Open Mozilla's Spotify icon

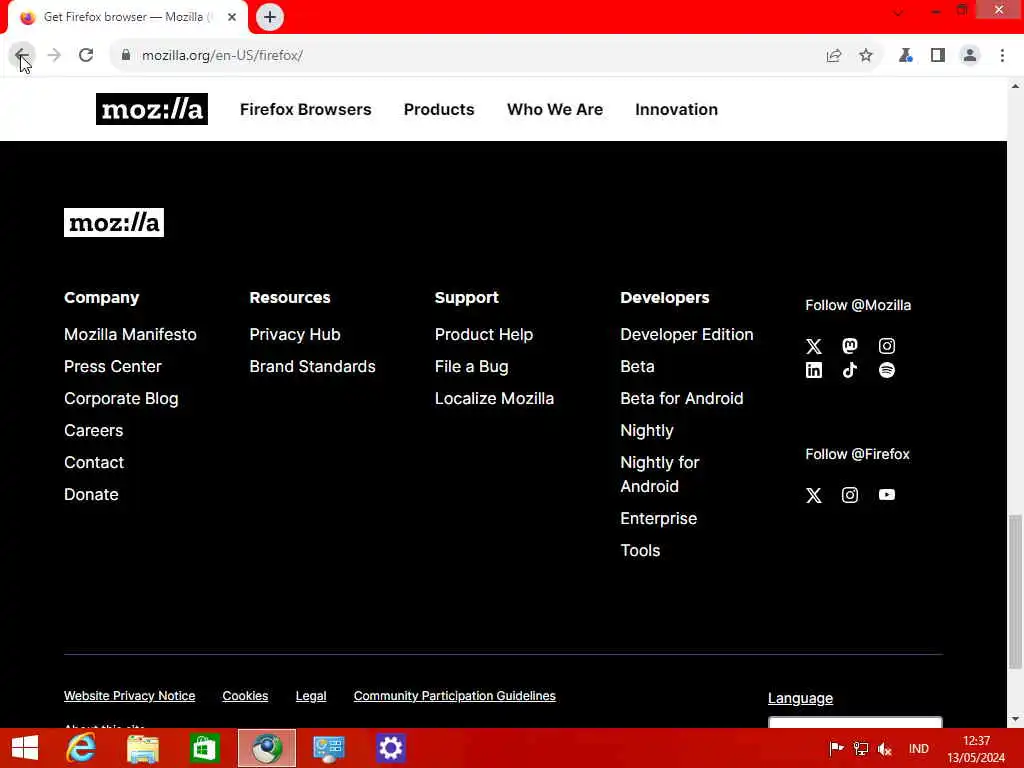coord(887,370)
